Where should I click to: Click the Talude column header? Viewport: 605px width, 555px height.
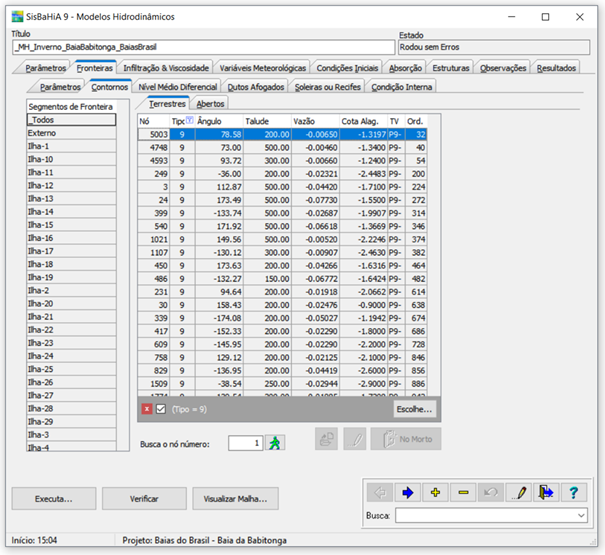267,121
